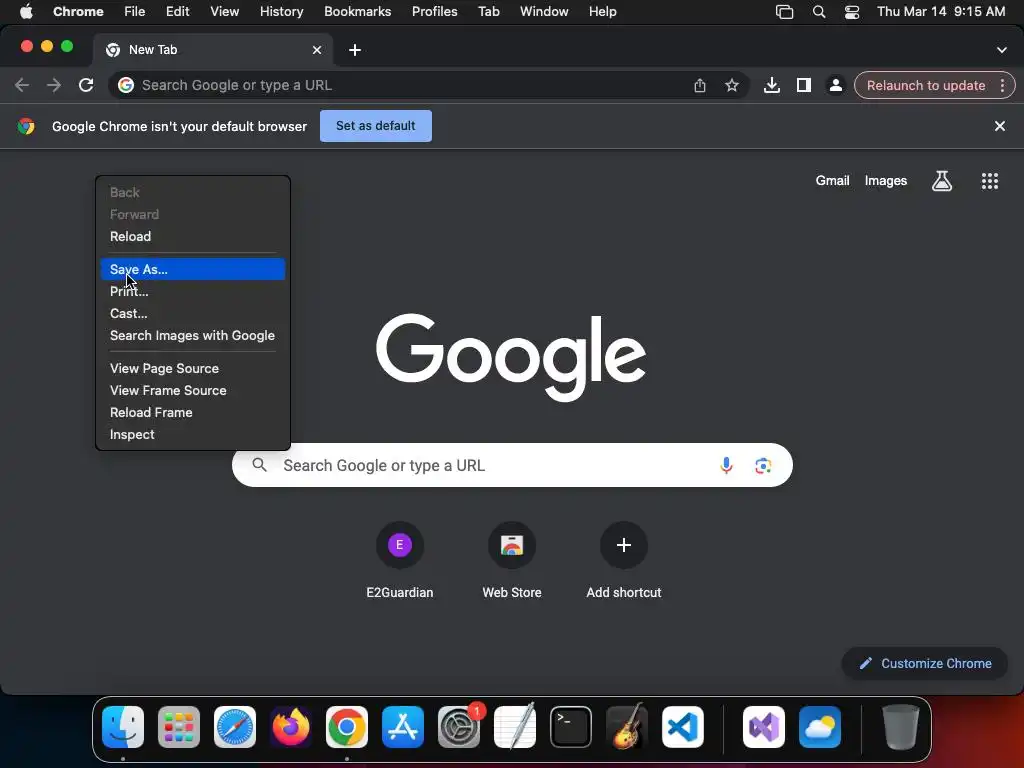1024x768 pixels.
Task: Choose Cast... in the context menu
Action: click(x=193, y=313)
